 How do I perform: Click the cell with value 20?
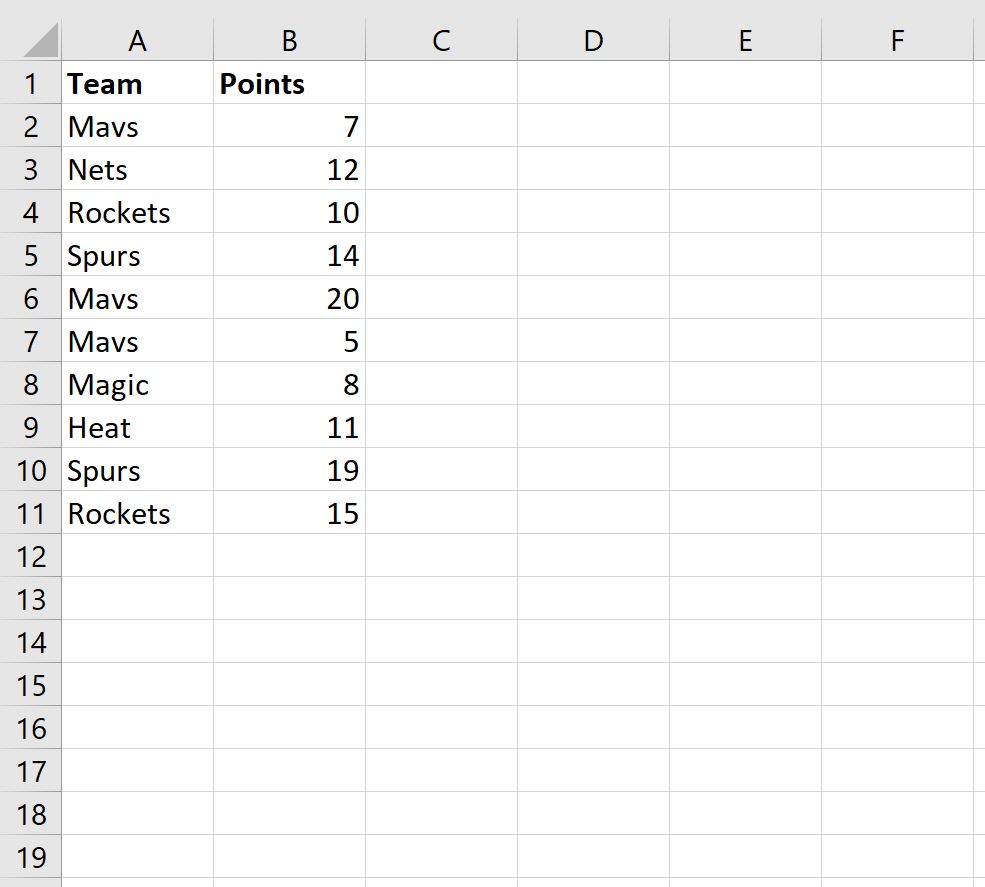pos(290,298)
